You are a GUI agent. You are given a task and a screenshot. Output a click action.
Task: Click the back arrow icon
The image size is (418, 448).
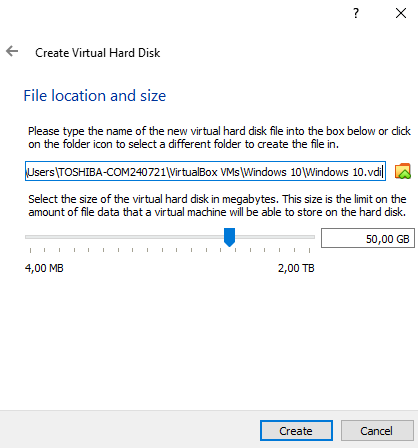pos(12,51)
